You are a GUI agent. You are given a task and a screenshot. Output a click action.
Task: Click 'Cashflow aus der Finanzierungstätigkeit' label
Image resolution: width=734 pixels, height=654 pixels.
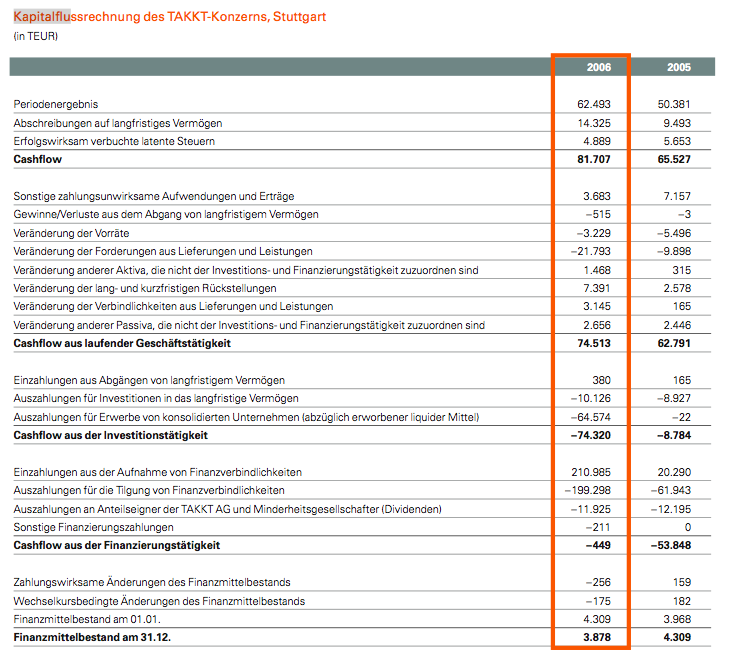[117, 546]
